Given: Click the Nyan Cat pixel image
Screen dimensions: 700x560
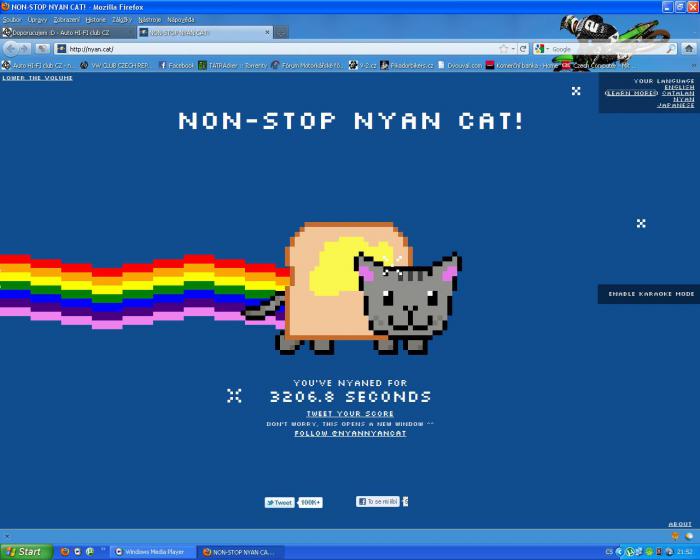Looking at the screenshot, I should (372, 289).
